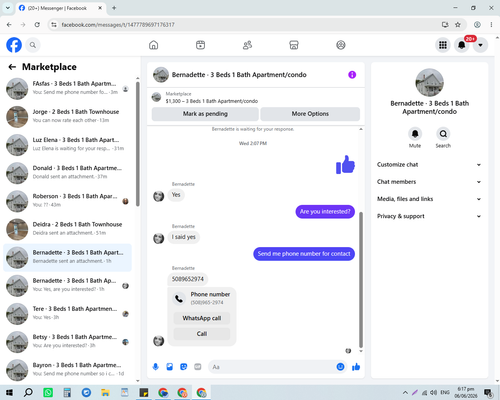Open WhatsApp from taskbar

tap(48, 393)
